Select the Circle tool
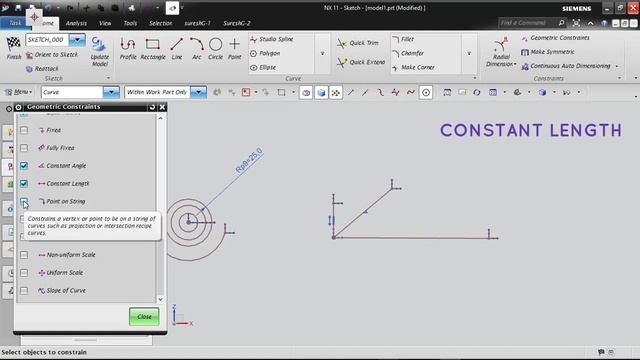 point(216,48)
